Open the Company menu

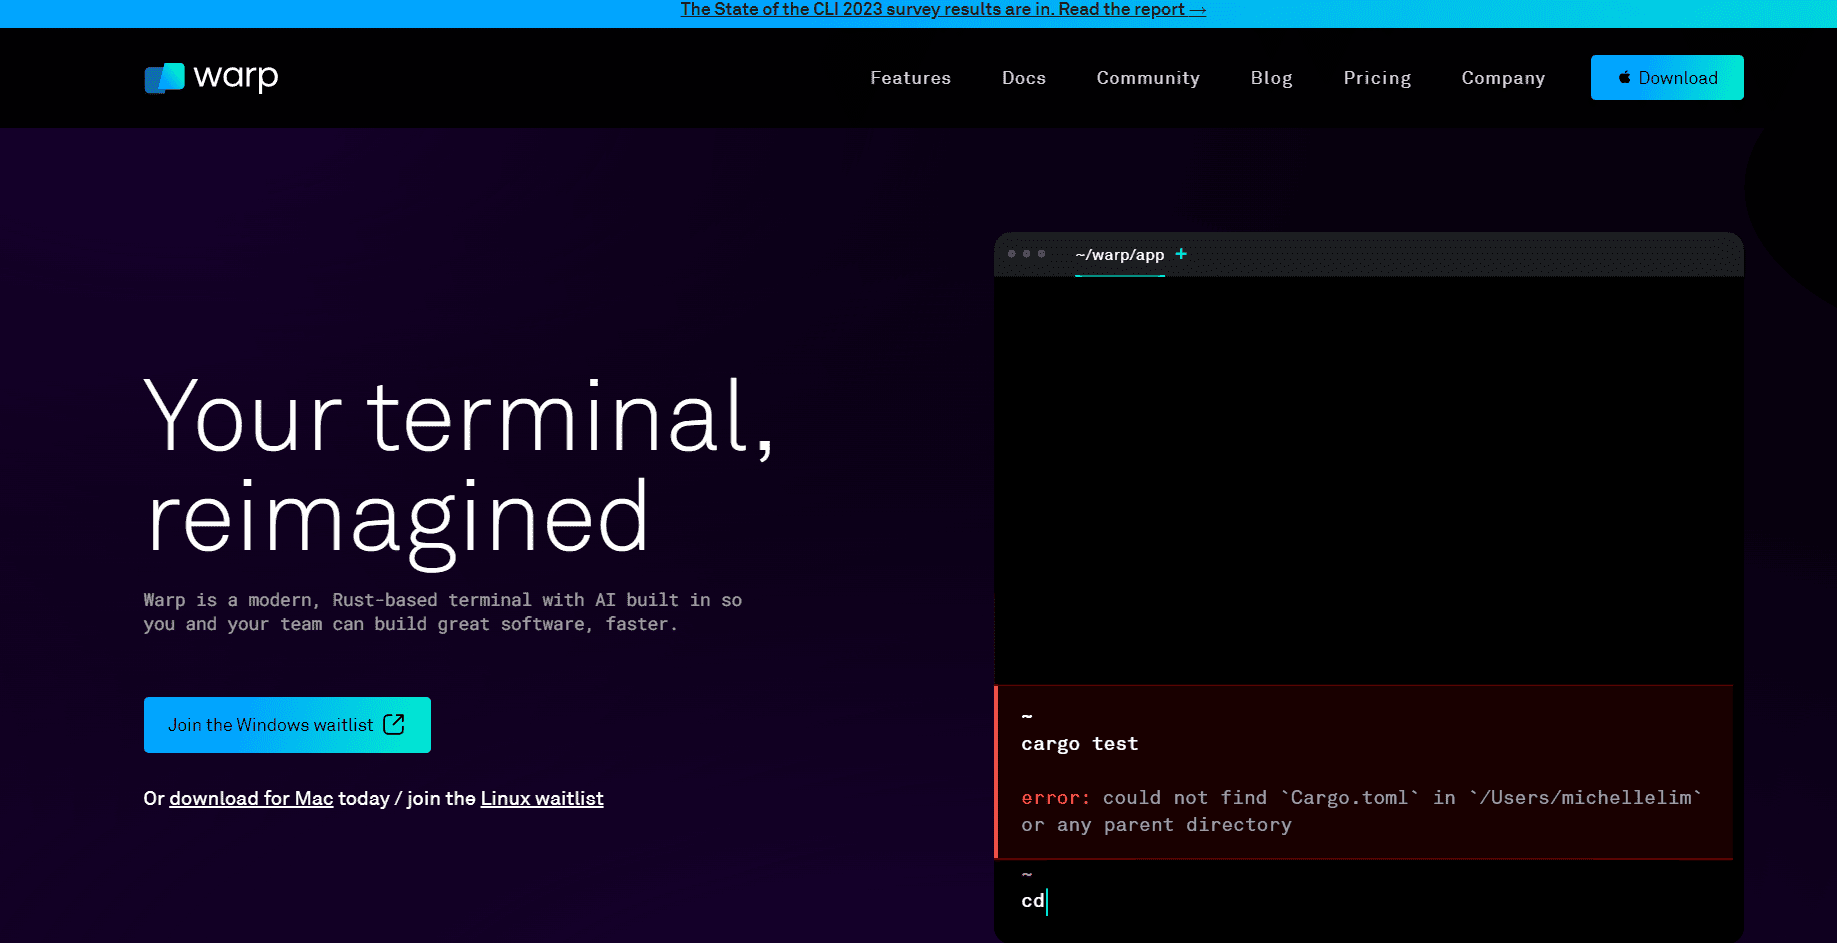tap(1503, 77)
